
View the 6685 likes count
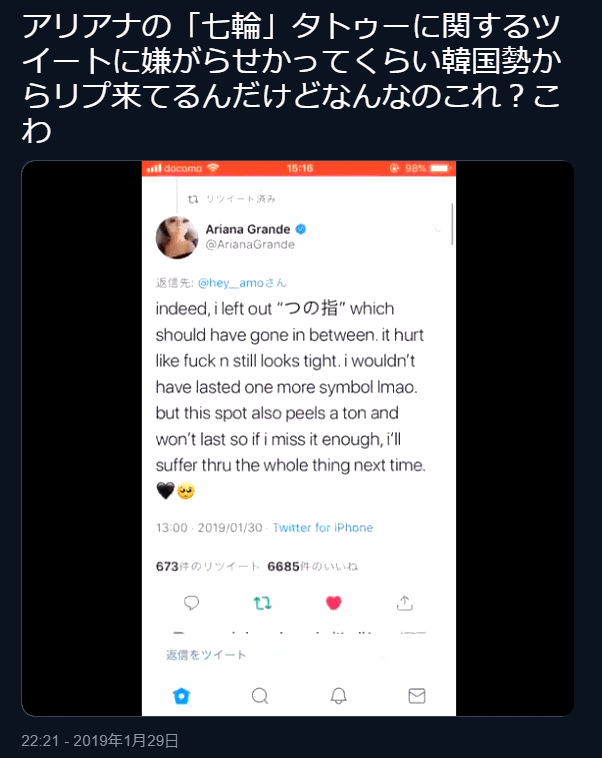(312, 566)
